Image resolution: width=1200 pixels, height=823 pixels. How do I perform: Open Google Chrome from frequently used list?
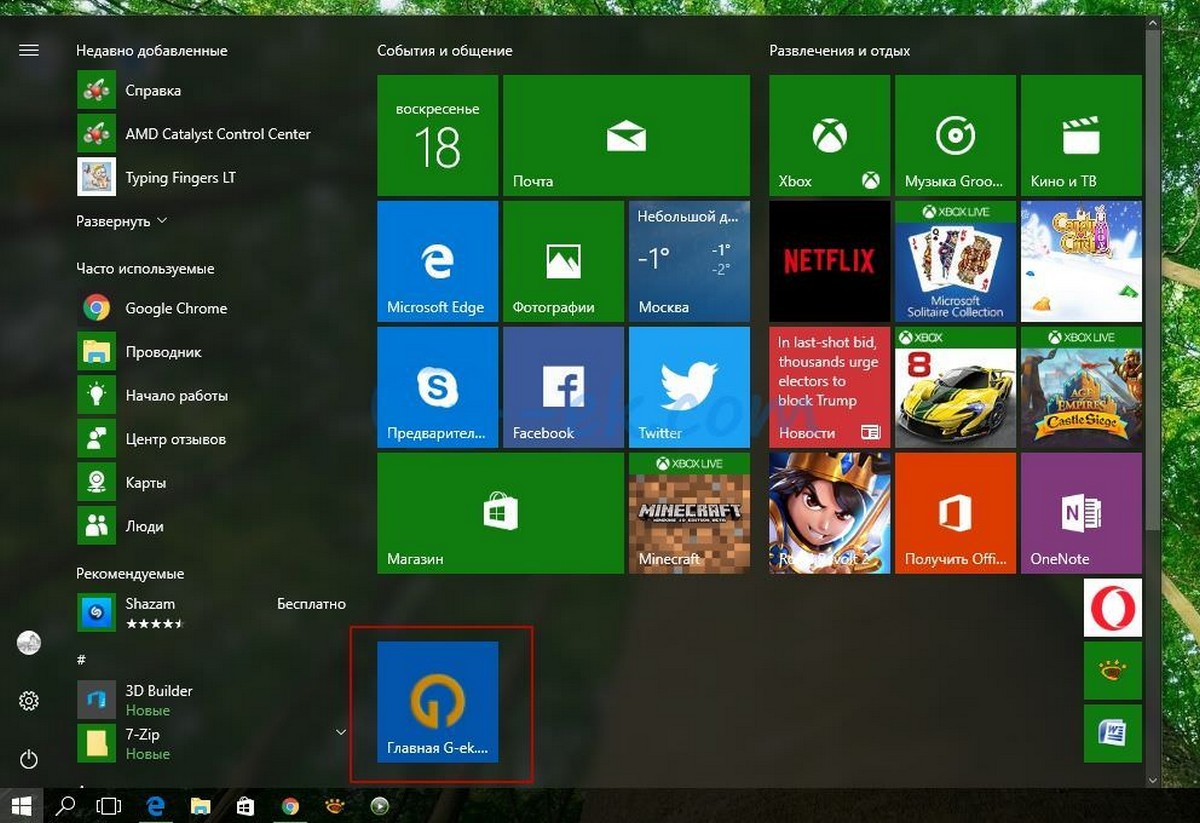coord(176,308)
